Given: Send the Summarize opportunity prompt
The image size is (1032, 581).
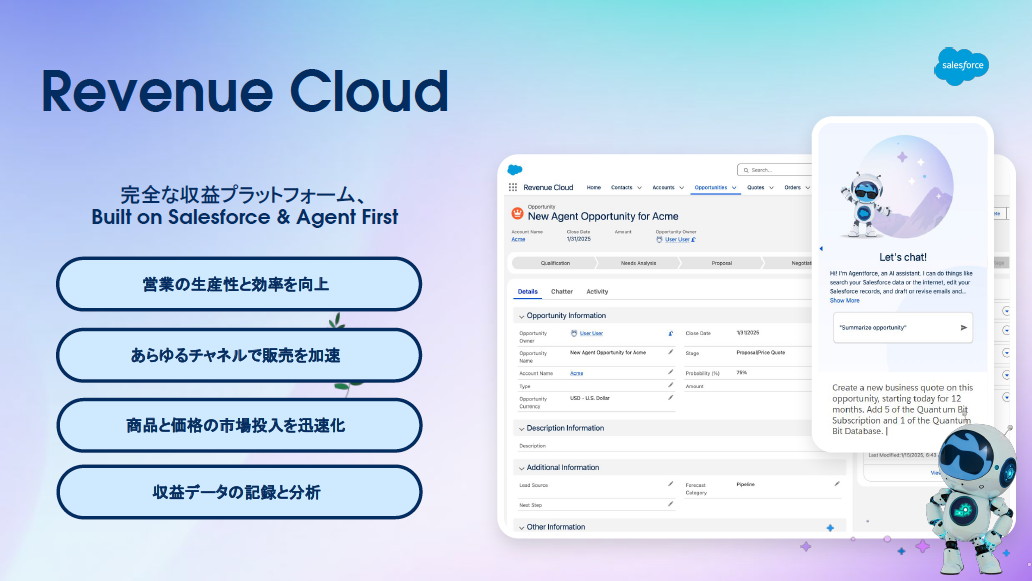Looking at the screenshot, I should (964, 328).
